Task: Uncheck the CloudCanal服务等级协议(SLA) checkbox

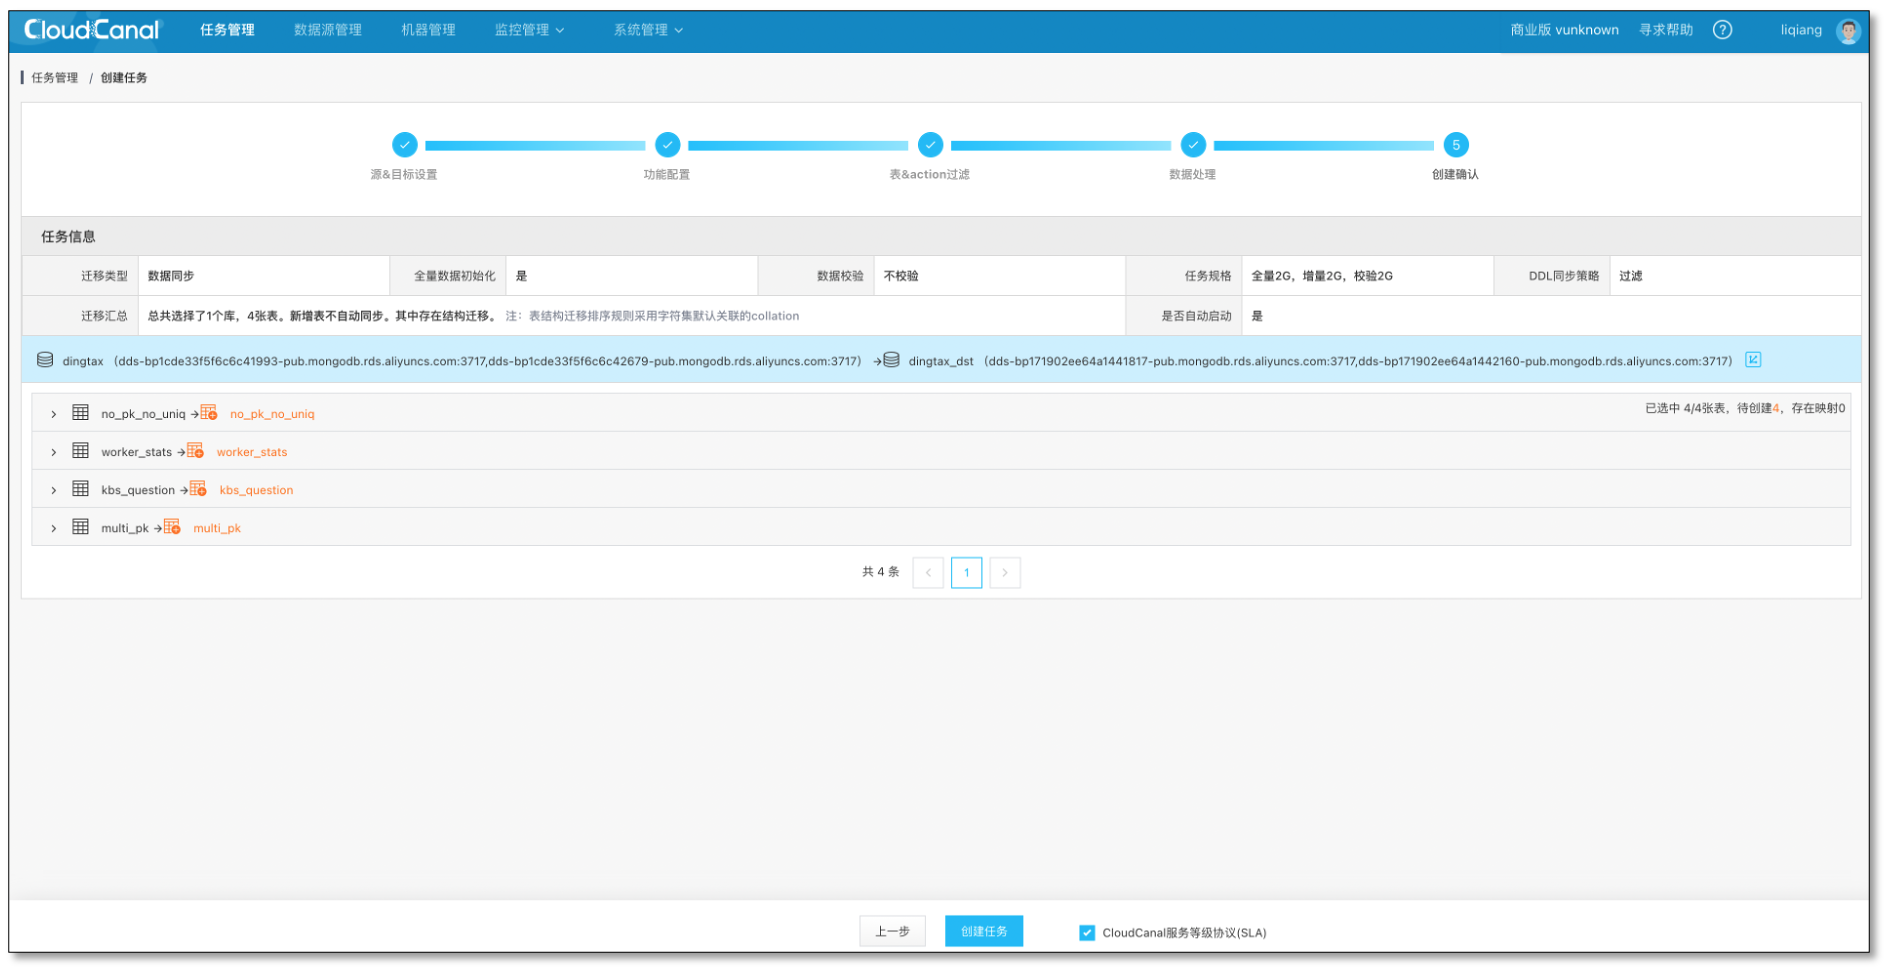Action: pos(1086,932)
